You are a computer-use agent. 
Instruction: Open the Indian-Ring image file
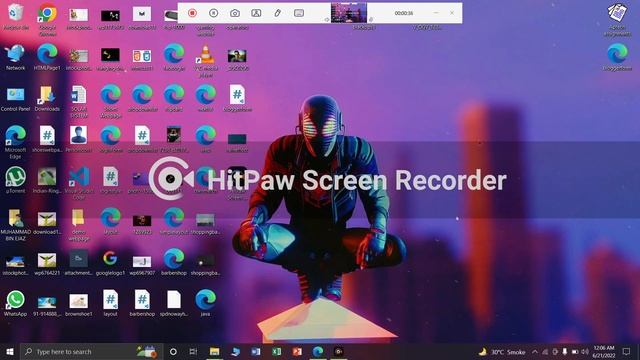tap(47, 180)
